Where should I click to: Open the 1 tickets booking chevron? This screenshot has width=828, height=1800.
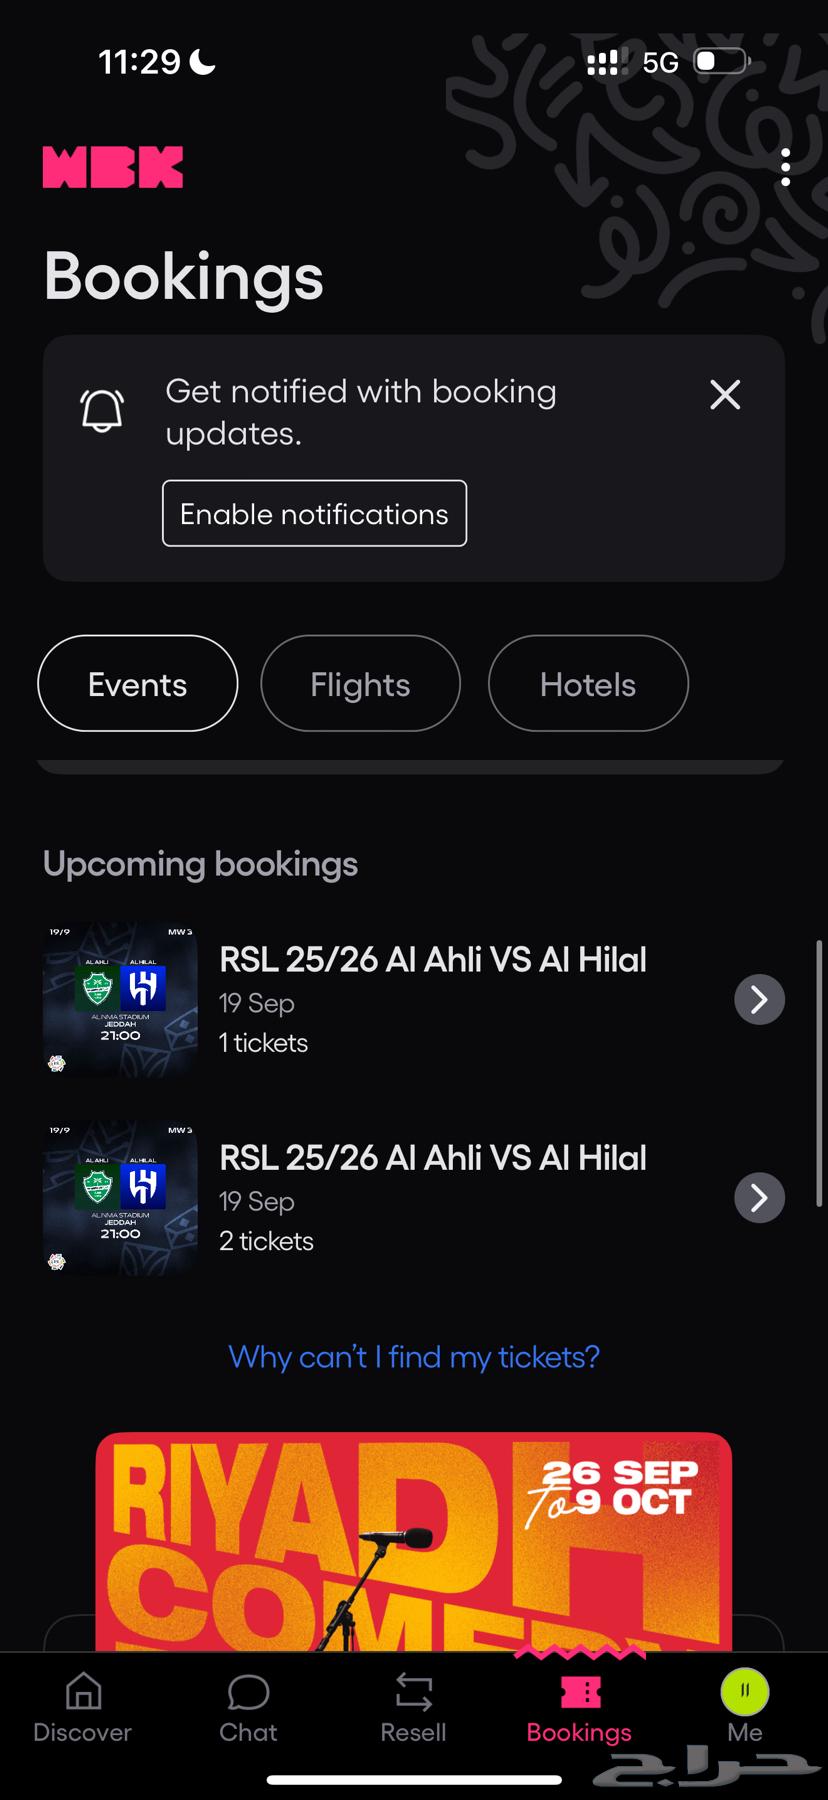[x=759, y=999]
